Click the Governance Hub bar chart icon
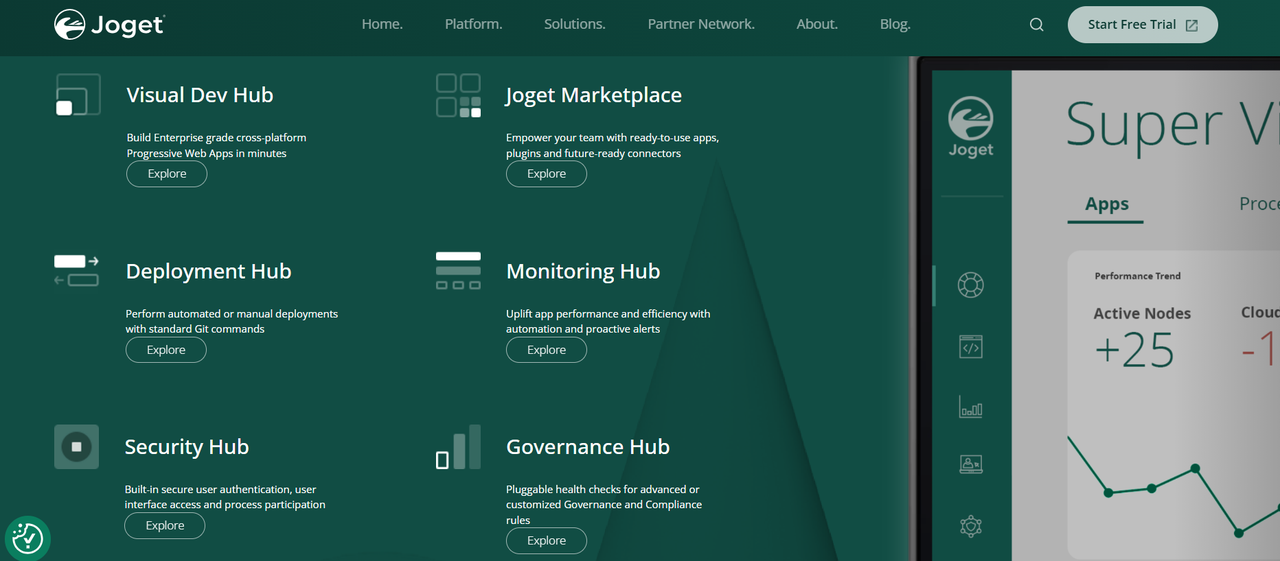Image resolution: width=1280 pixels, height=561 pixels. coord(458,447)
